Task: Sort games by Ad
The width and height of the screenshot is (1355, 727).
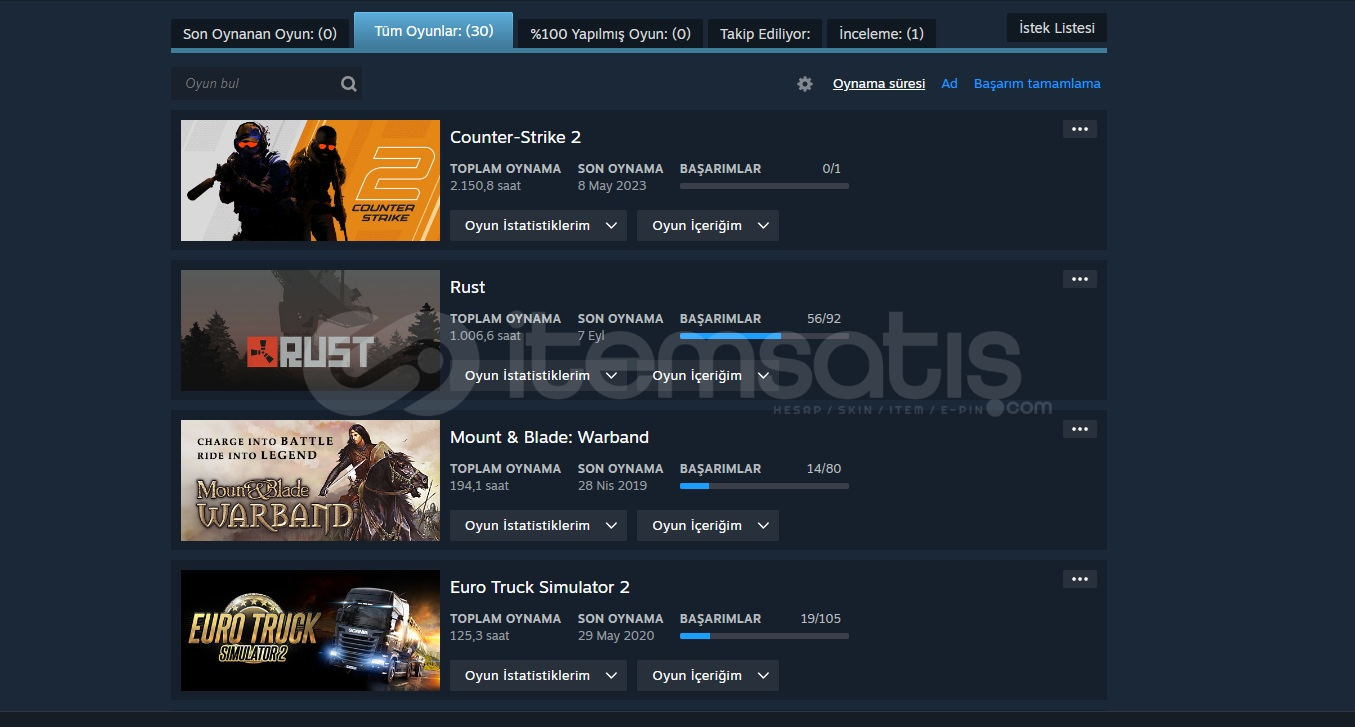Action: tap(950, 84)
